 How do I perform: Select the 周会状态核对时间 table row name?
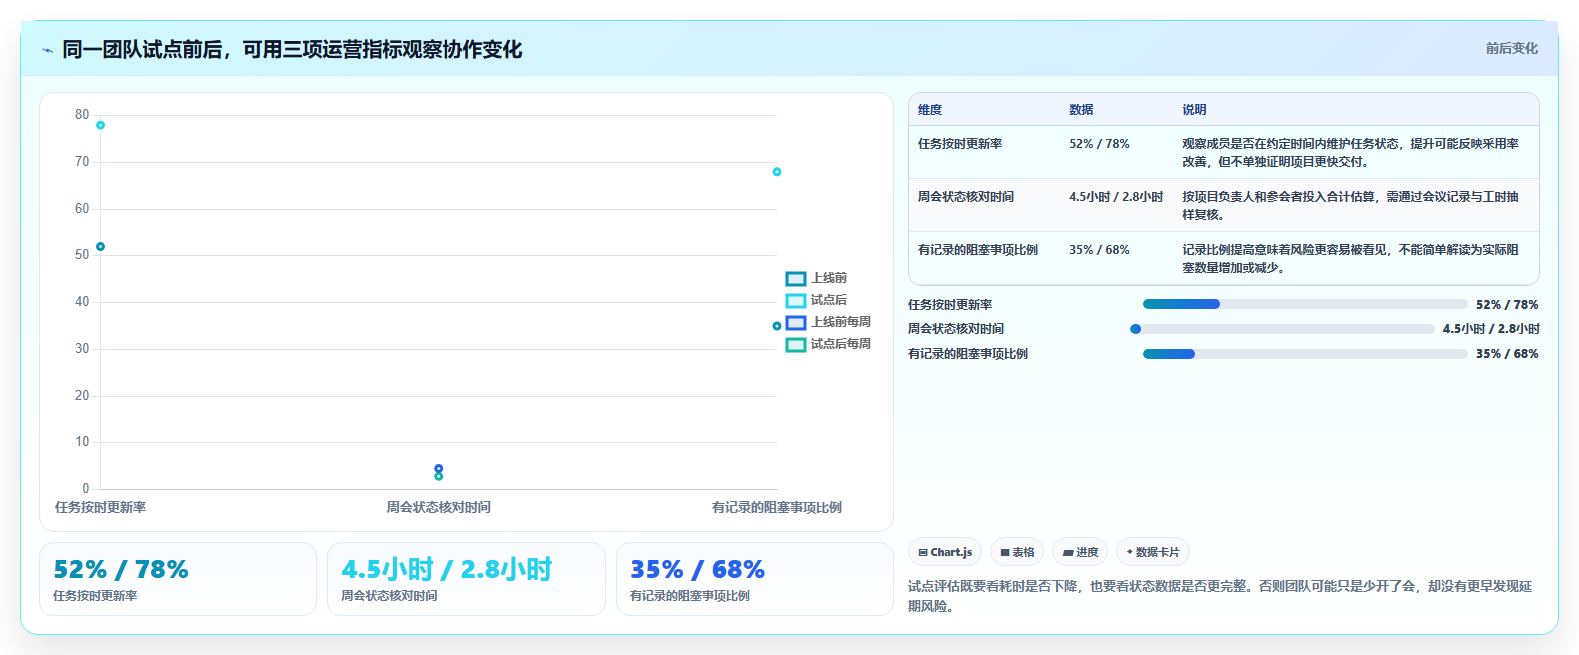966,197
